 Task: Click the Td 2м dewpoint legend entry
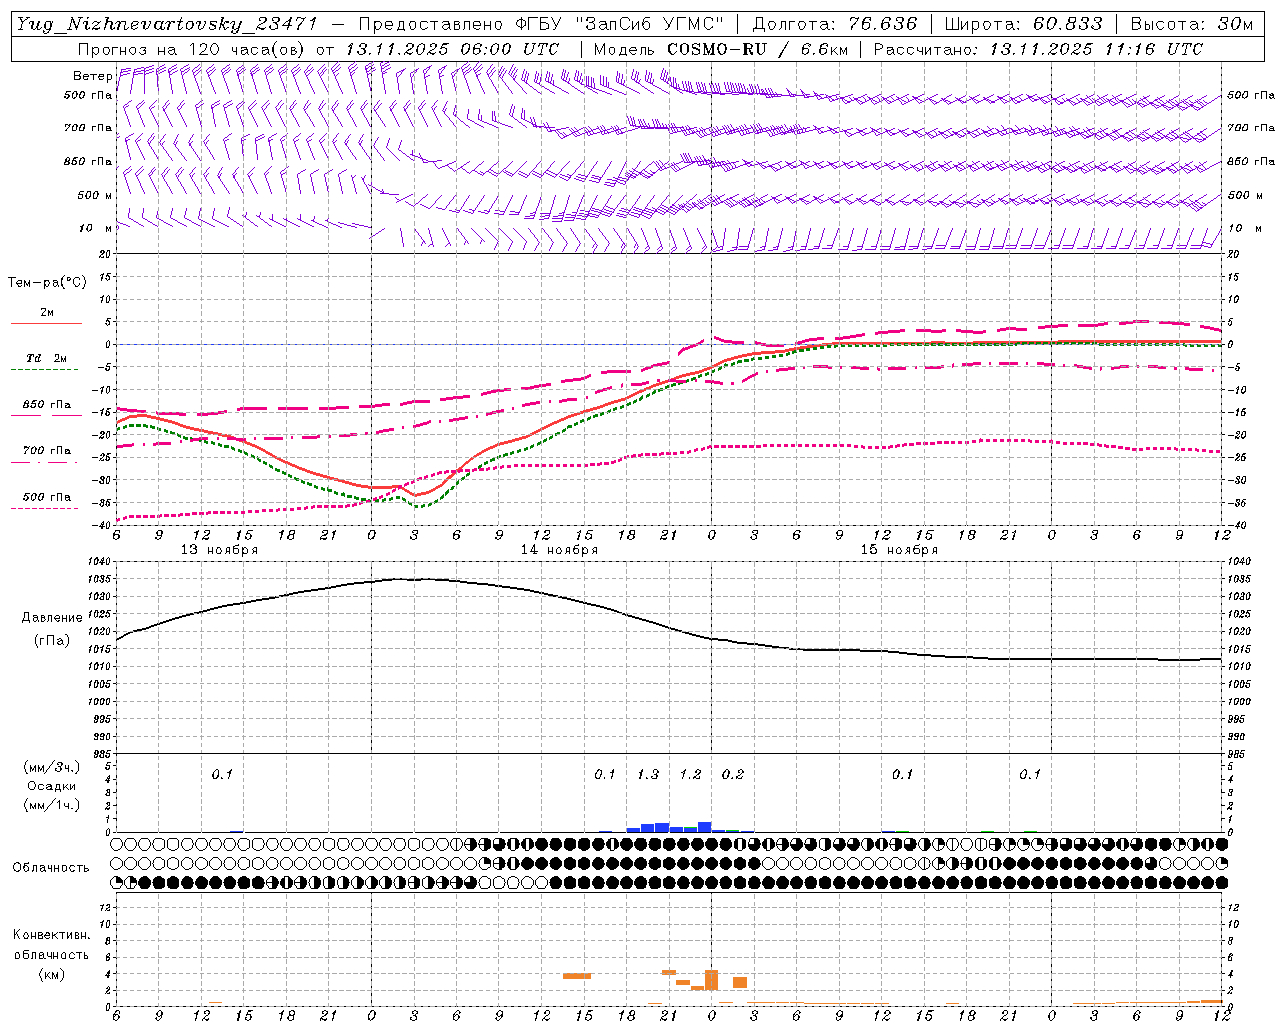[46, 359]
